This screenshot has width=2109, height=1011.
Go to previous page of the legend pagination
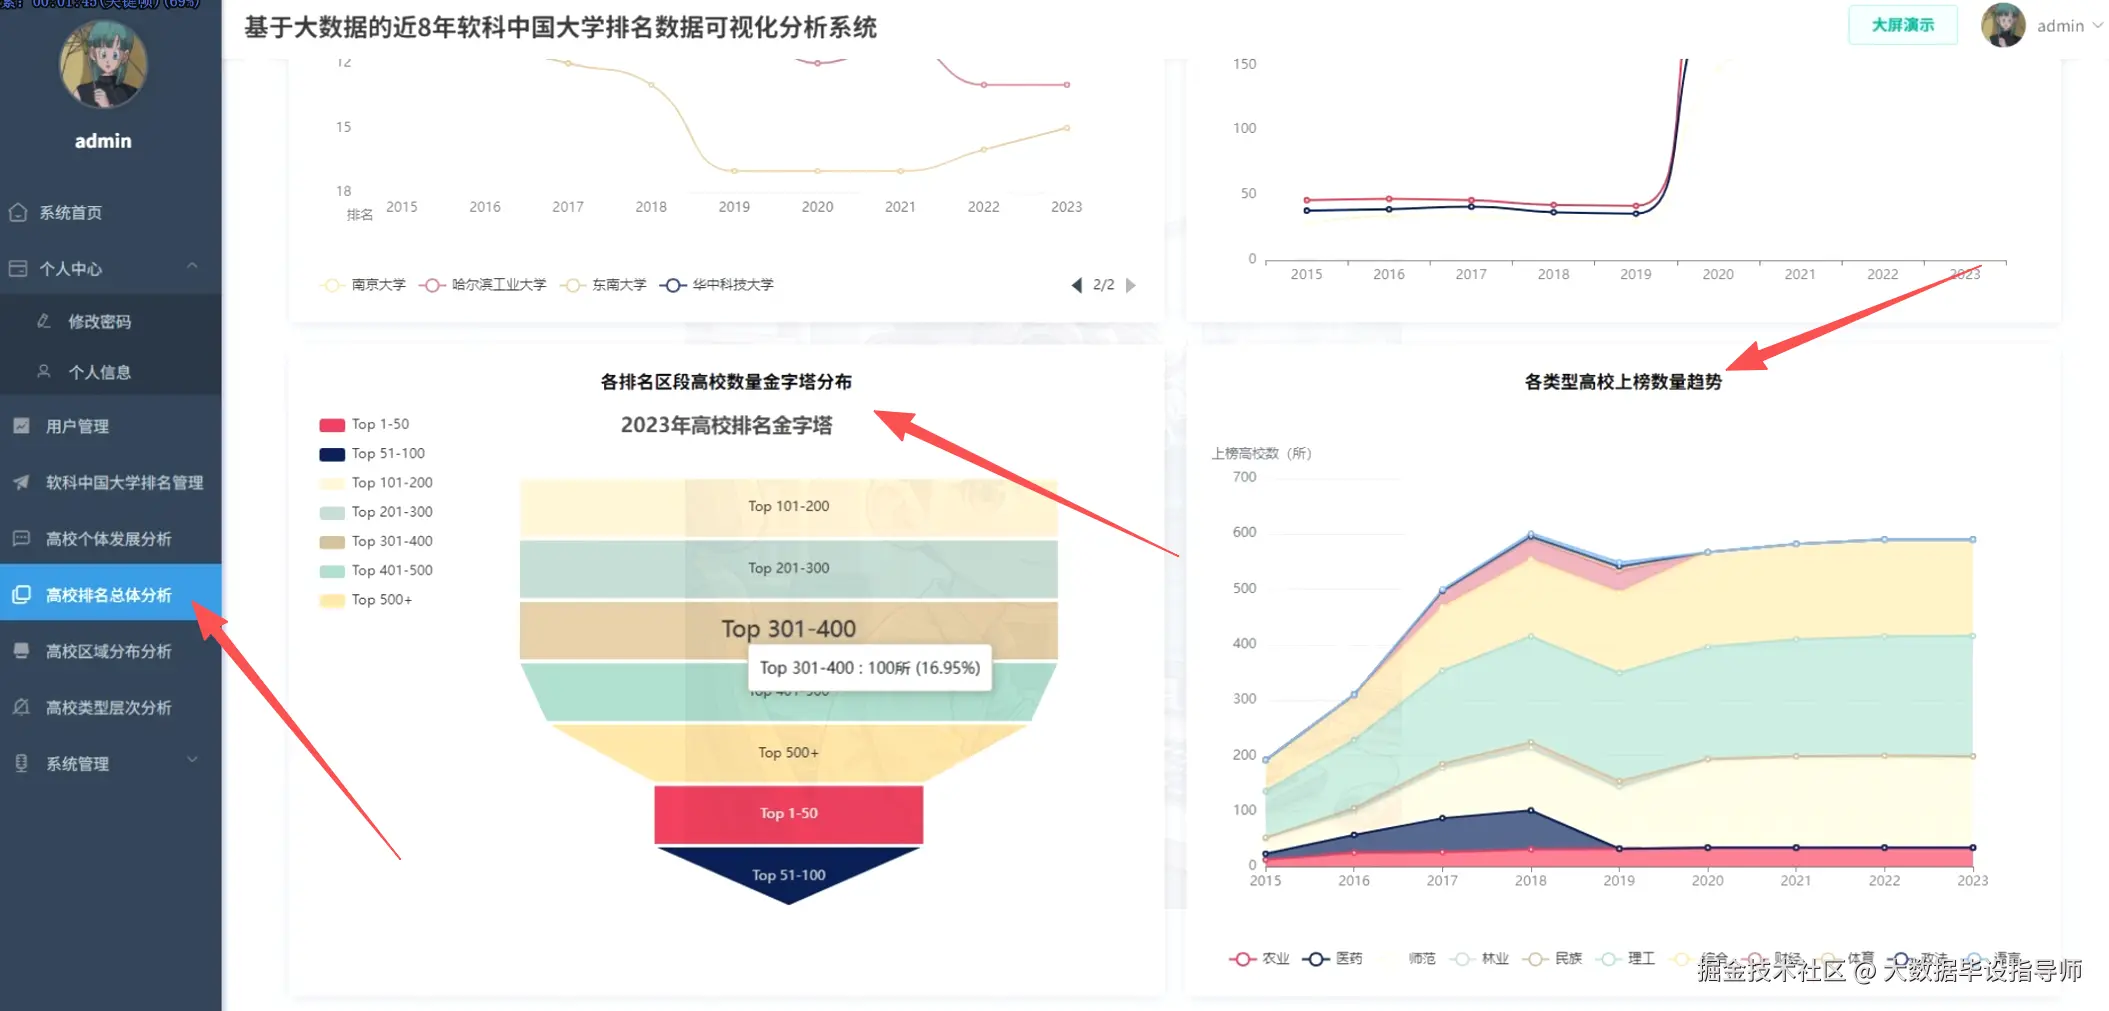click(1077, 285)
